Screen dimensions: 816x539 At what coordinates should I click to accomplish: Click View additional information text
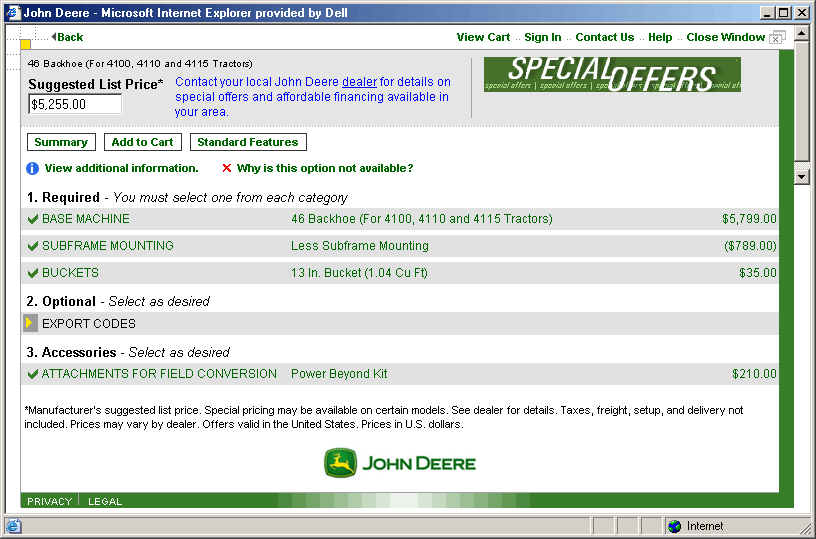tap(121, 168)
